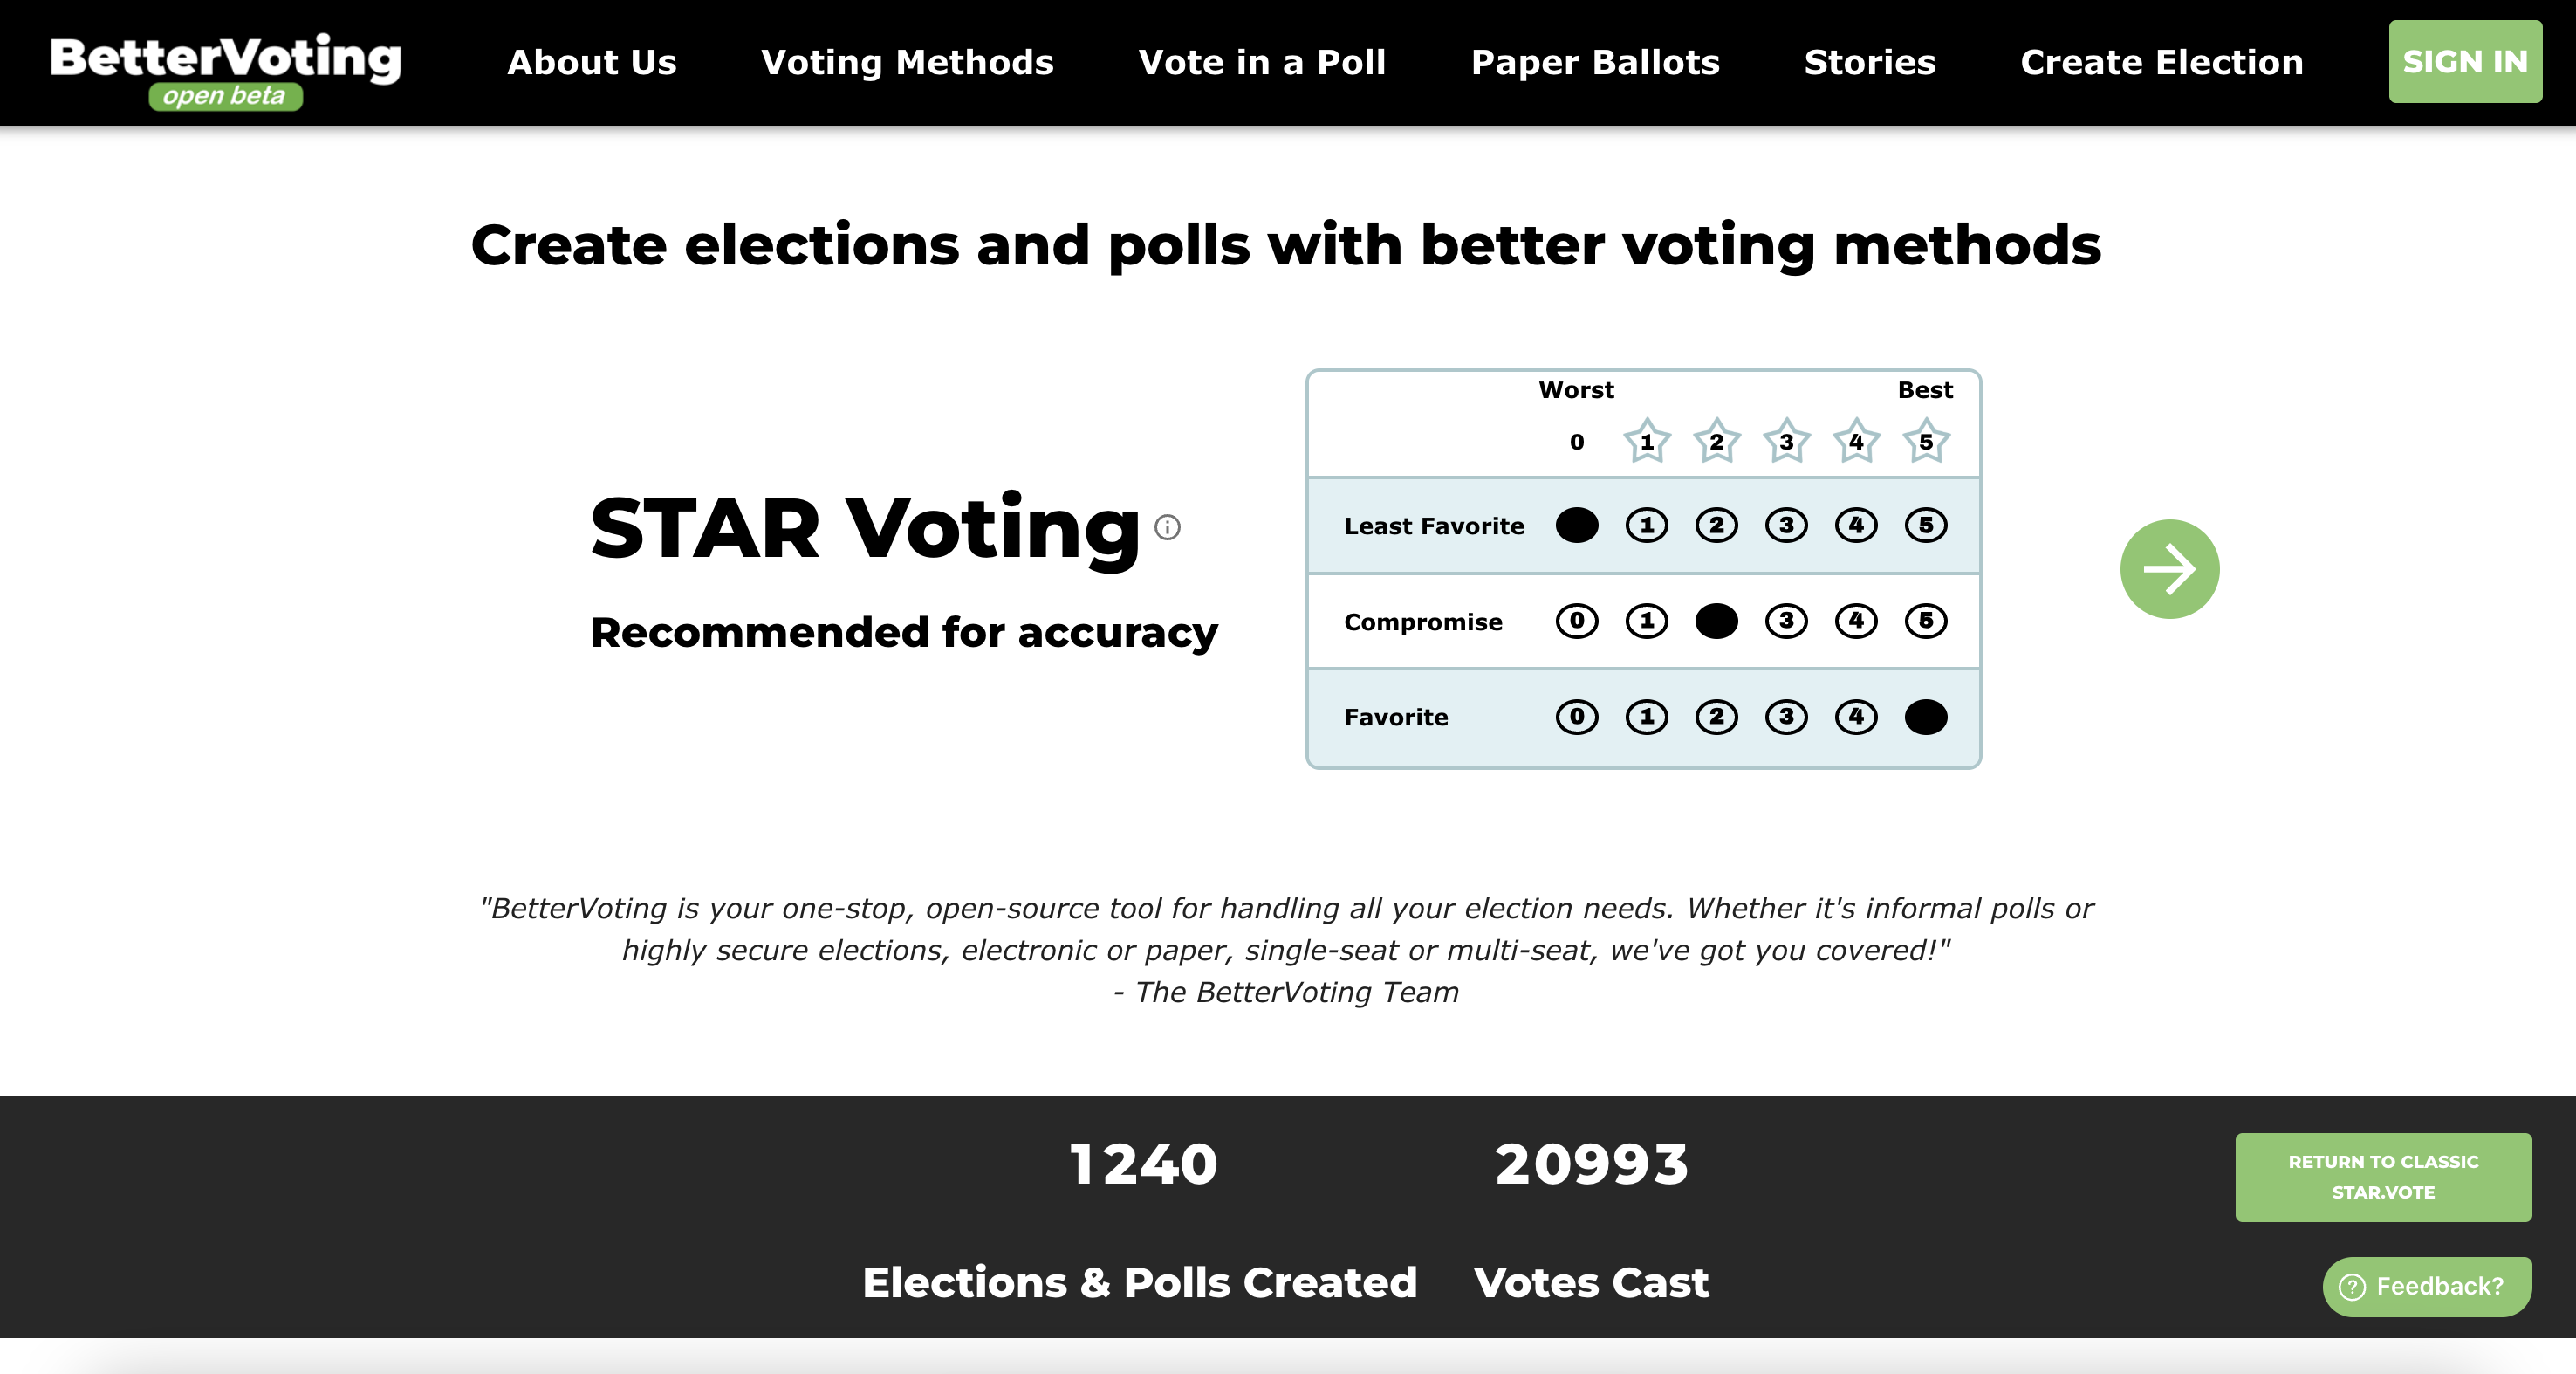Open Vote in a Poll
The height and width of the screenshot is (1374, 2576).
pos(1262,62)
